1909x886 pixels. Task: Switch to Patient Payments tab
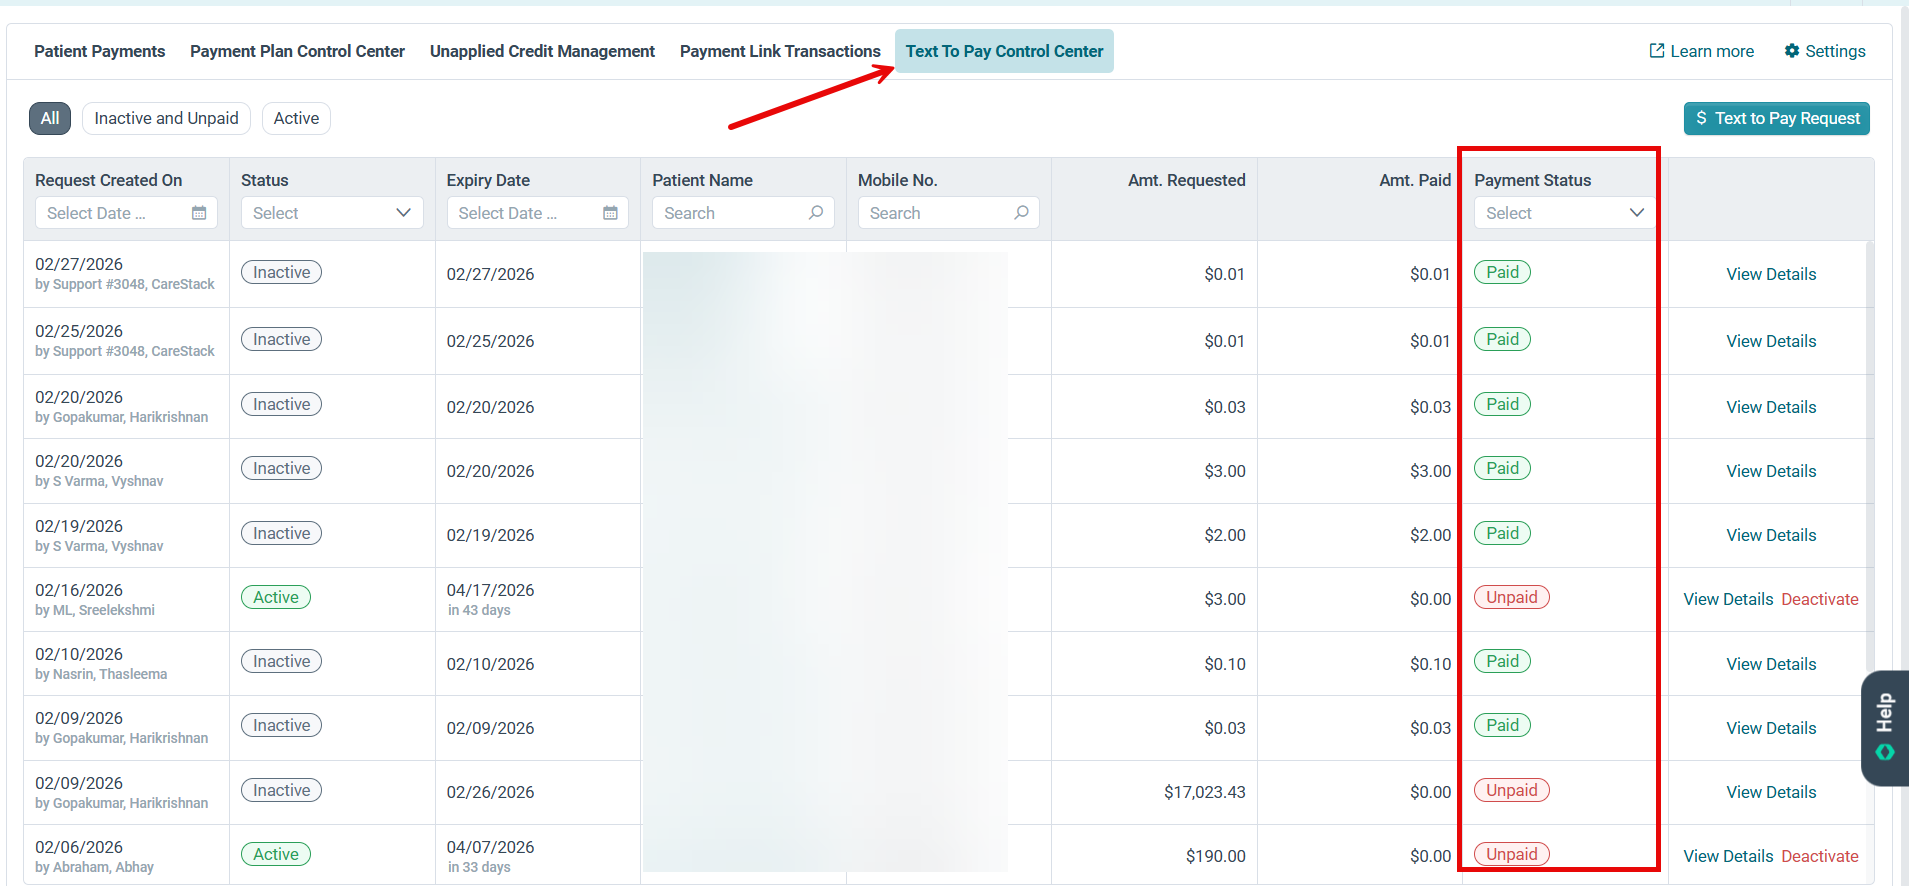100,51
